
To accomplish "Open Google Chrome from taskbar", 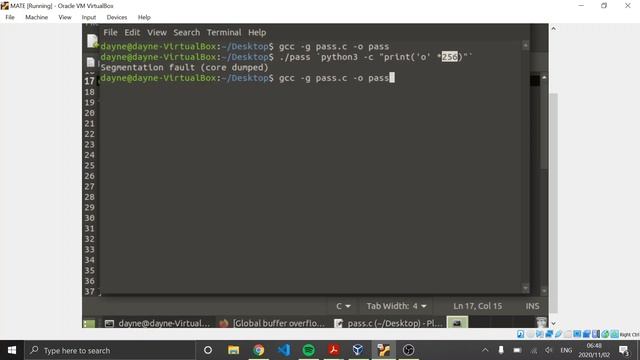I will tap(258, 350).
